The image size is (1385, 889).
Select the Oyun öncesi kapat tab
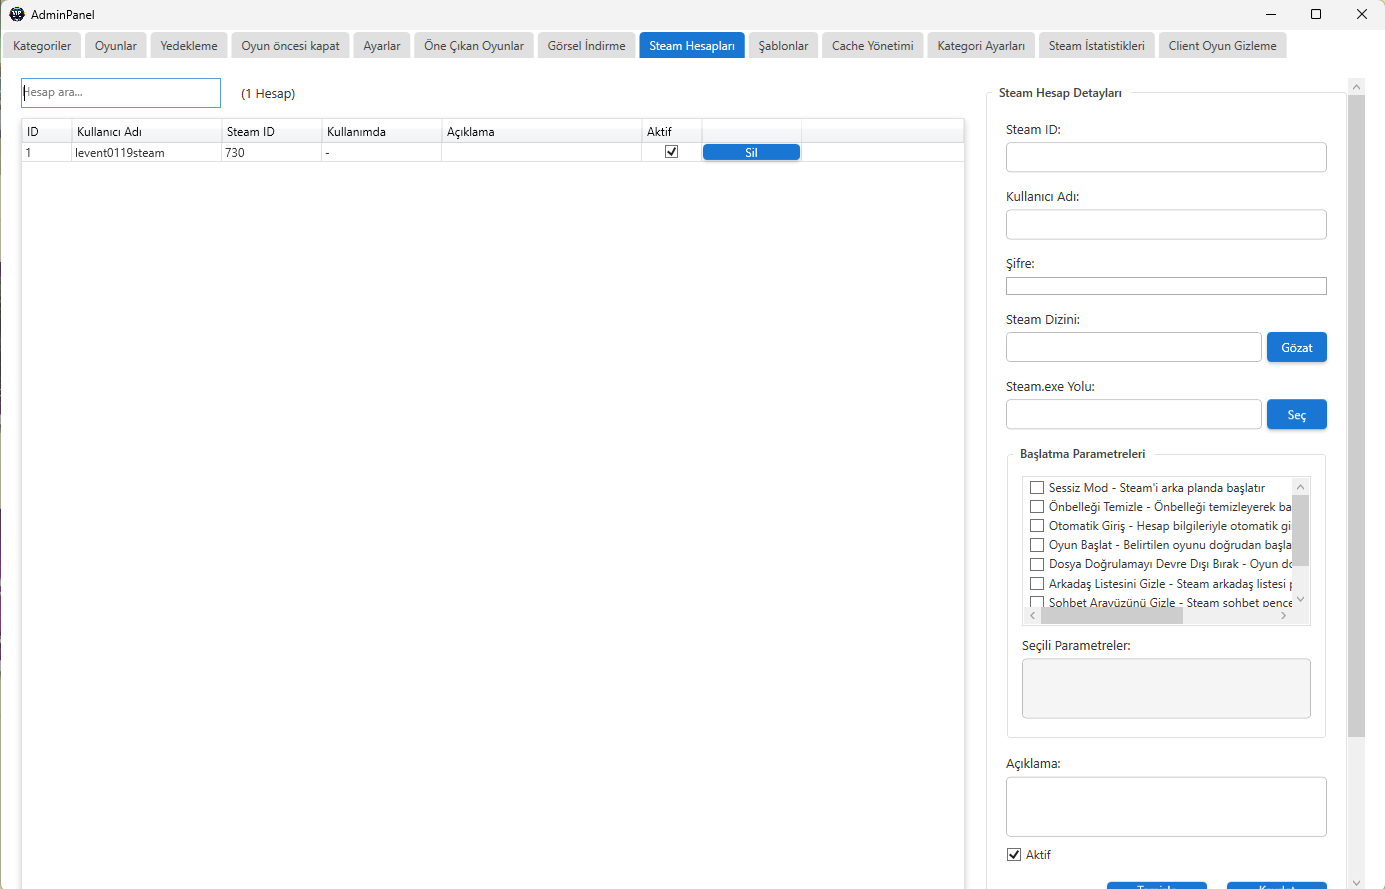290,46
